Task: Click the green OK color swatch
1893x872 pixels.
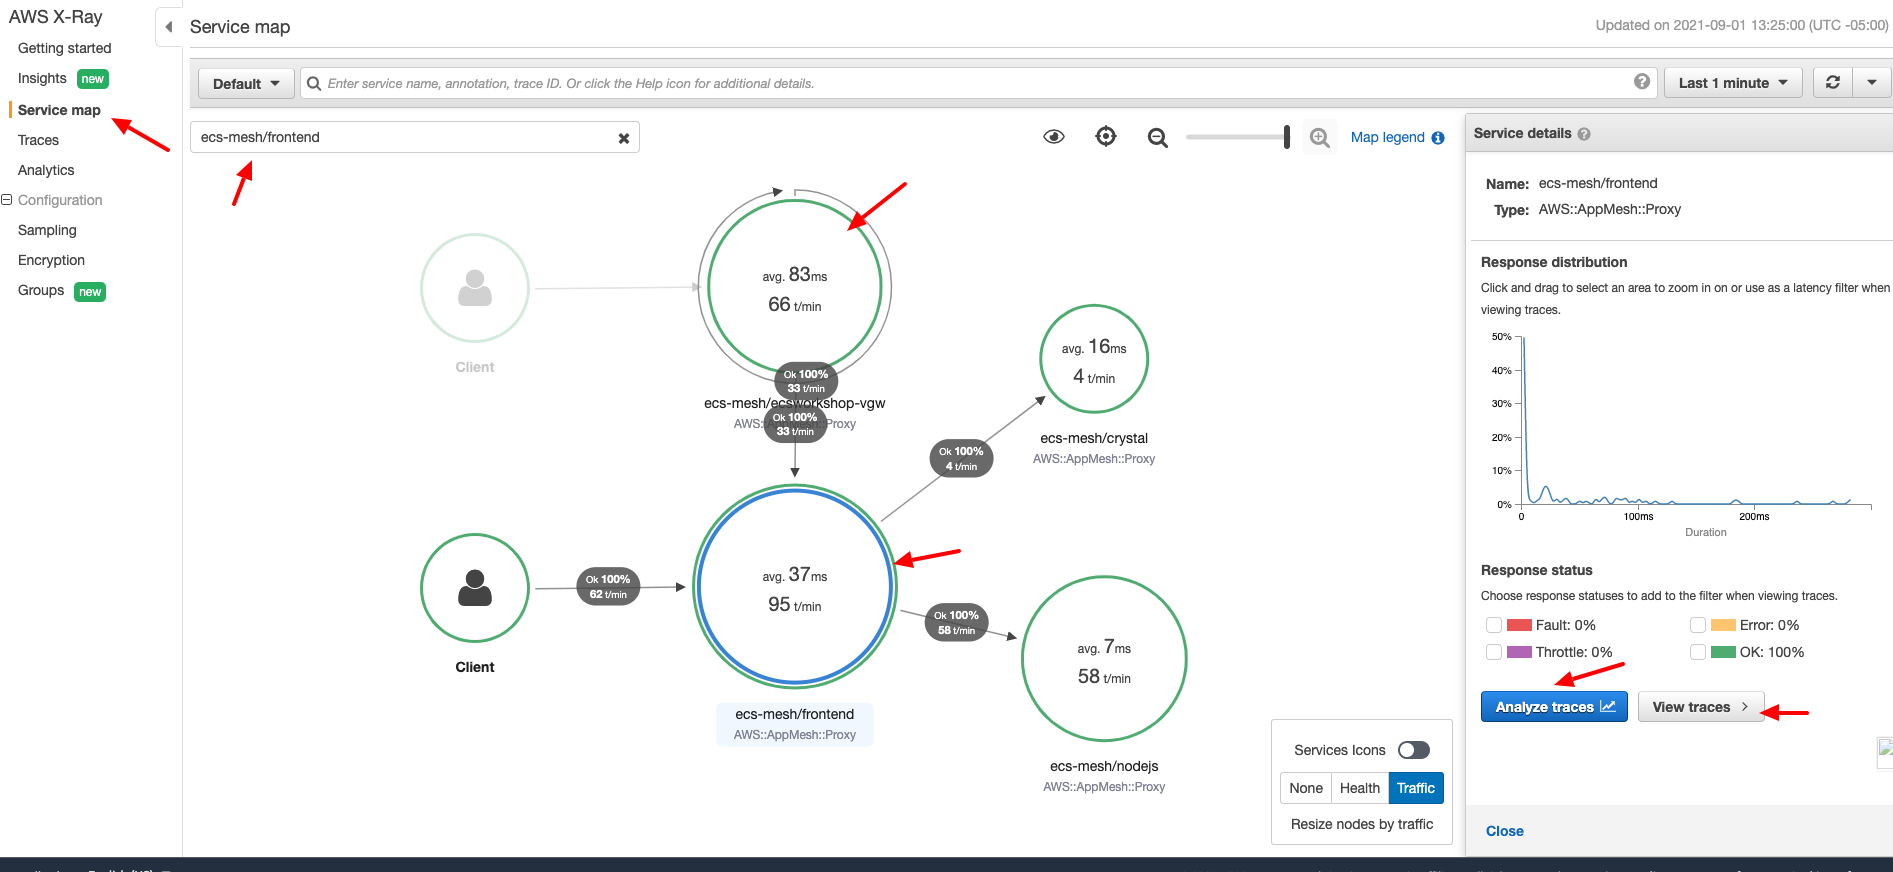Action: coord(1723,652)
